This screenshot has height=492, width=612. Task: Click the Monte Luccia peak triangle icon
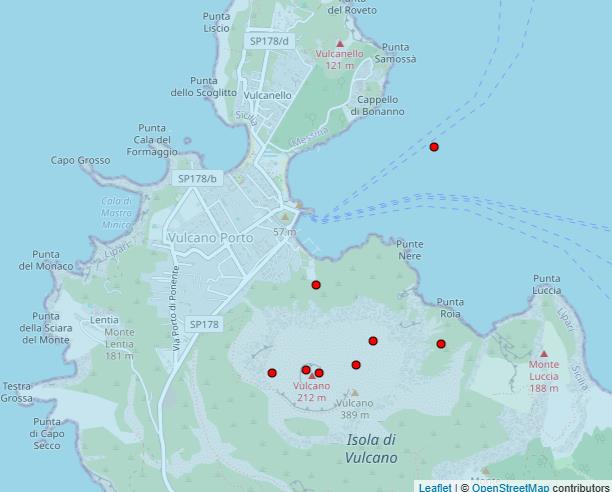544,353
